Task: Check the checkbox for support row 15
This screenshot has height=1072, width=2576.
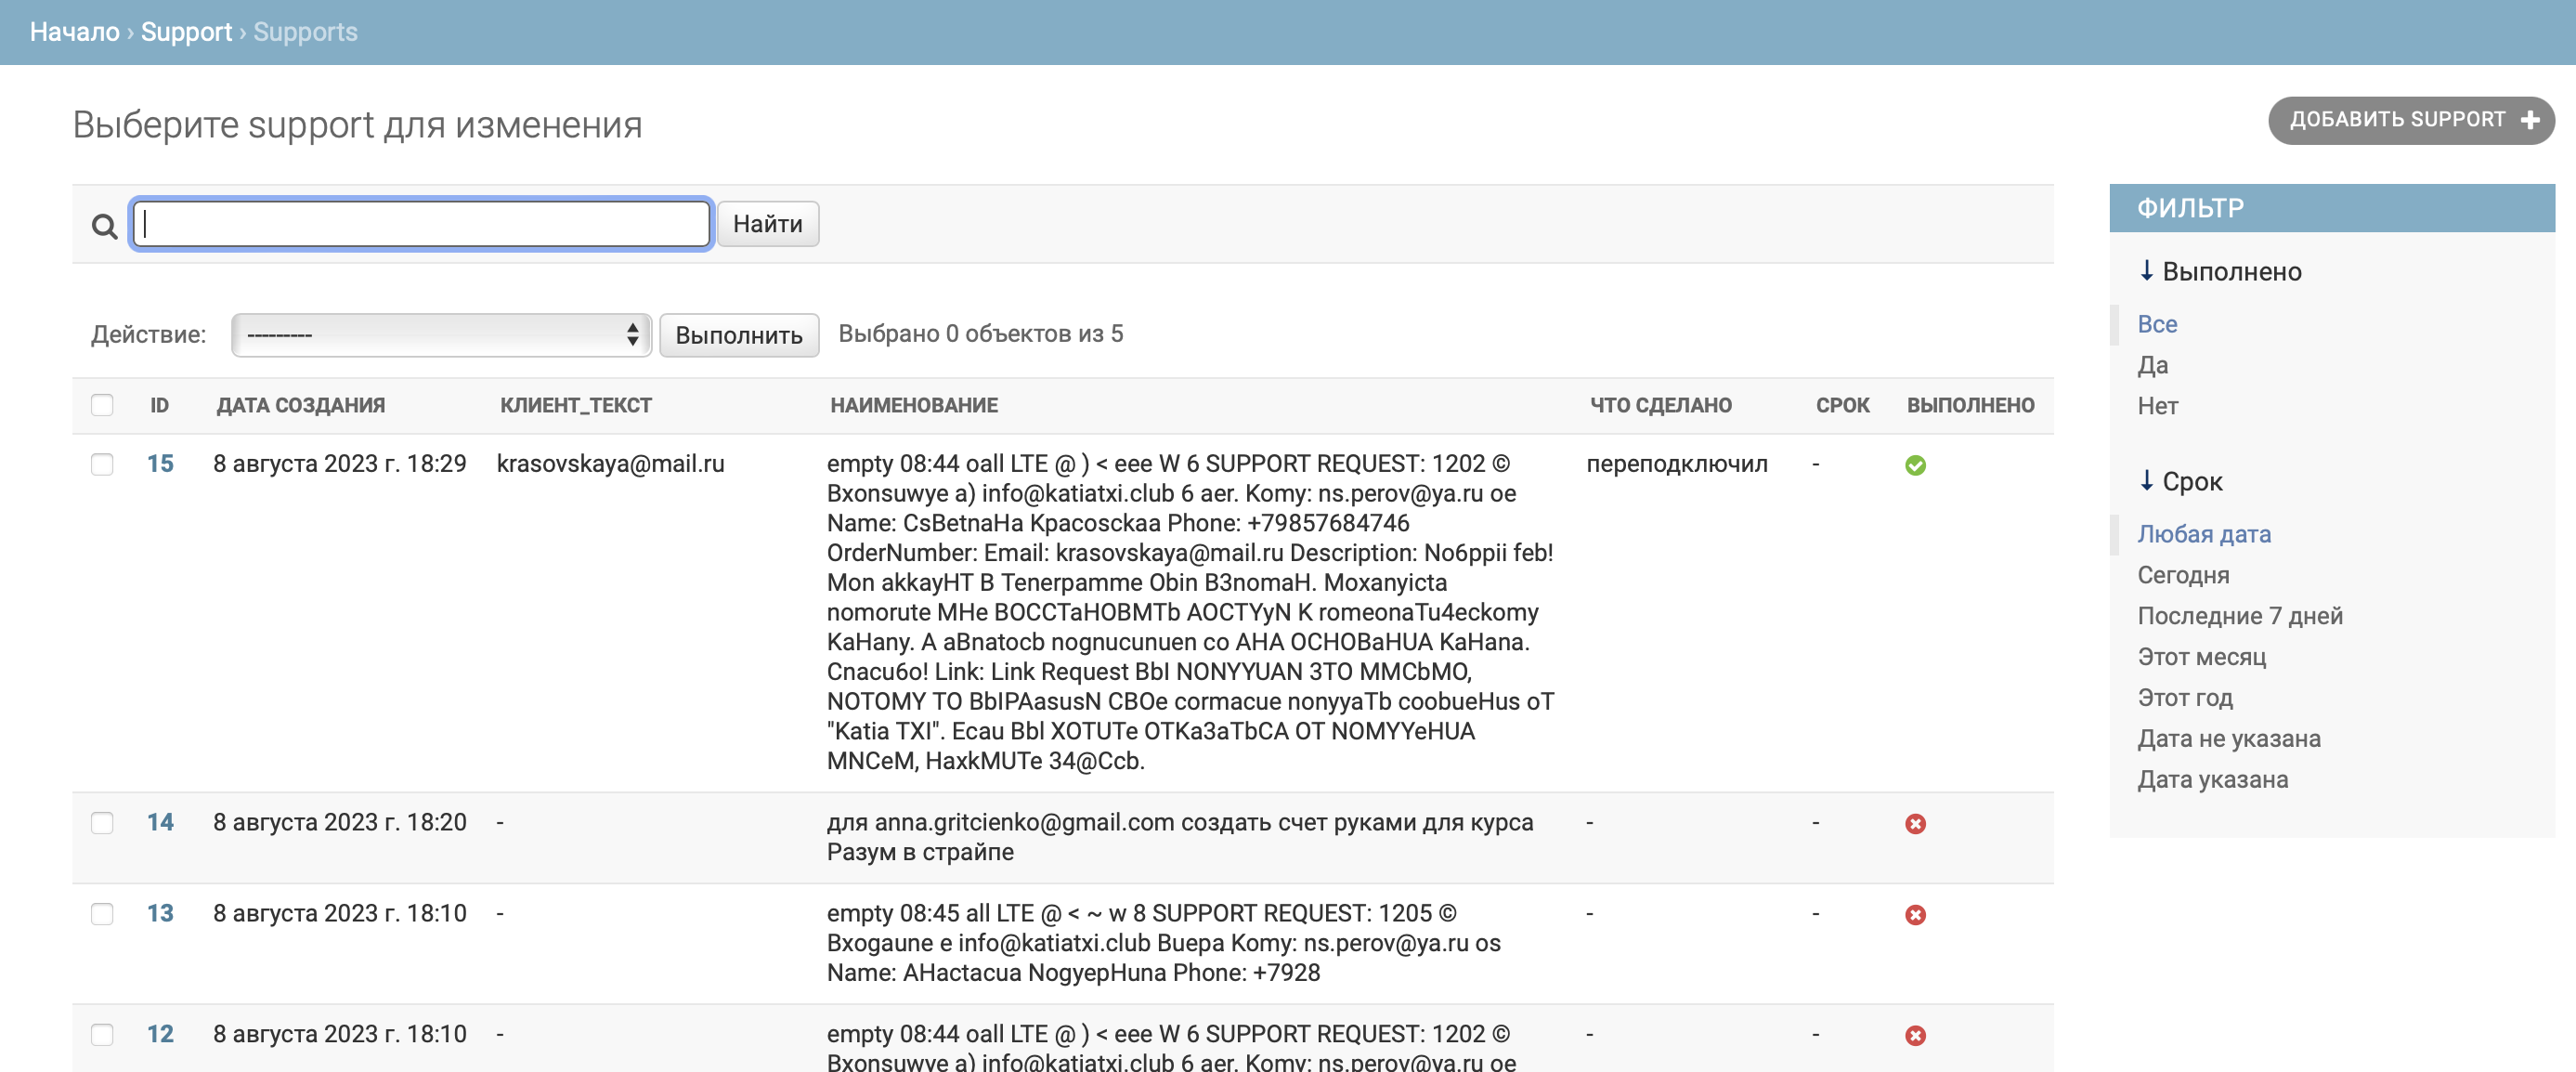Action: pos(102,464)
